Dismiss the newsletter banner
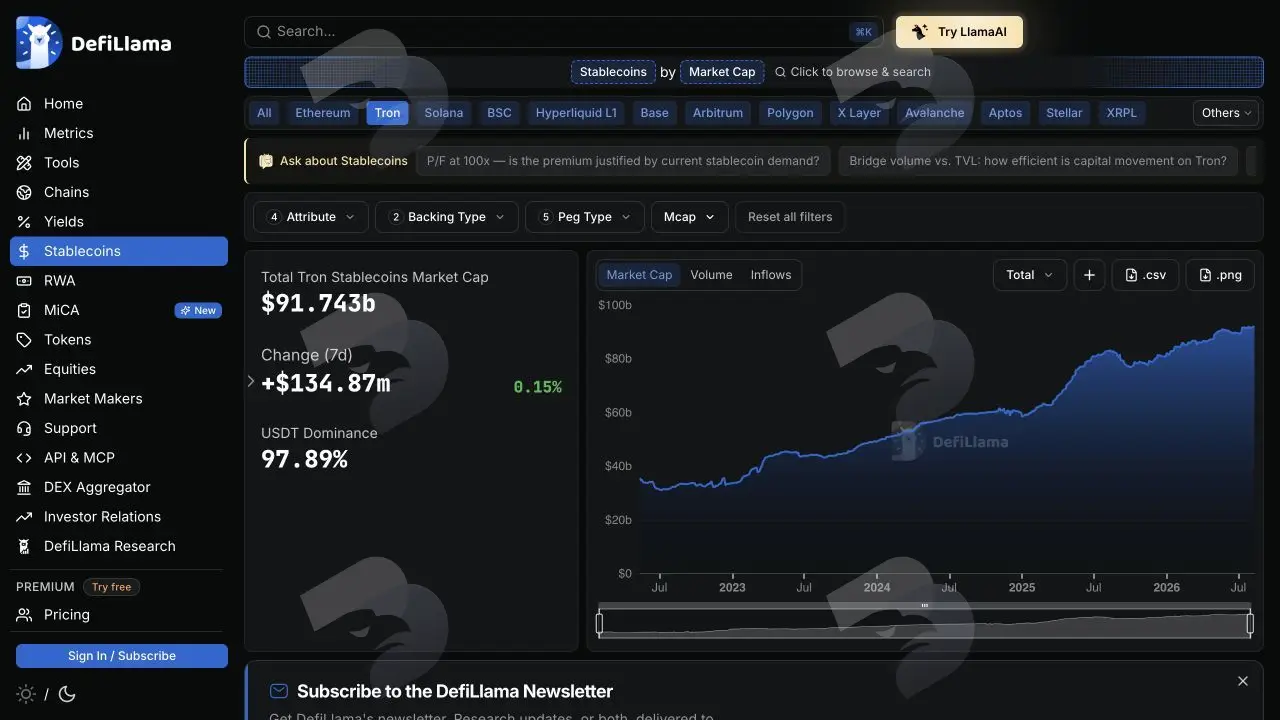Image resolution: width=1280 pixels, height=720 pixels. coord(1243,681)
